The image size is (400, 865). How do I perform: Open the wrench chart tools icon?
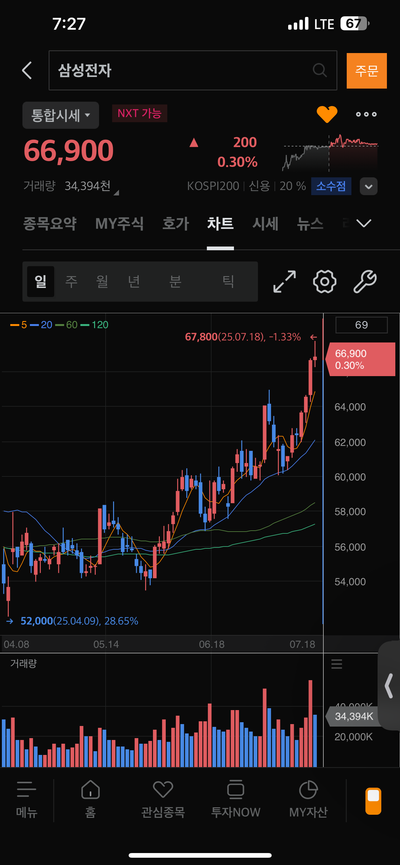click(x=365, y=282)
